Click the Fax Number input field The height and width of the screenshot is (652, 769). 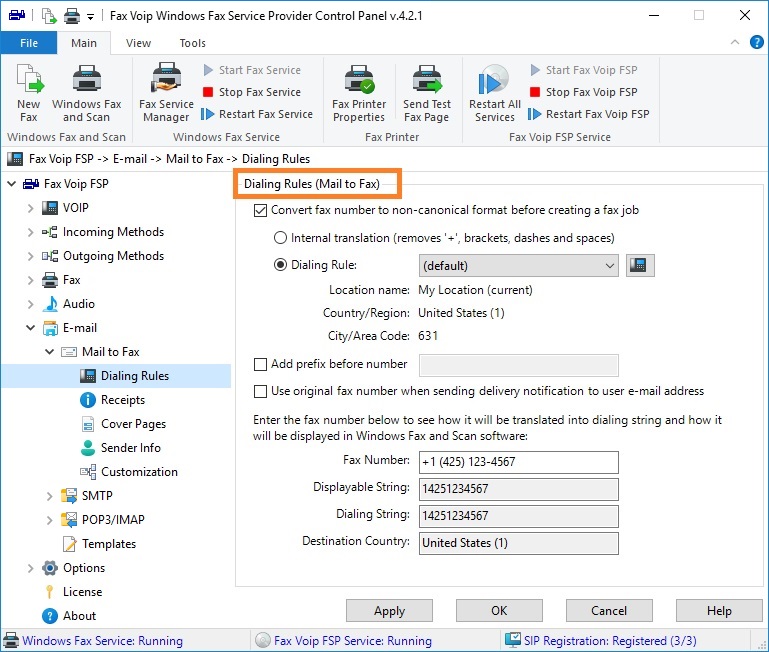coord(519,462)
